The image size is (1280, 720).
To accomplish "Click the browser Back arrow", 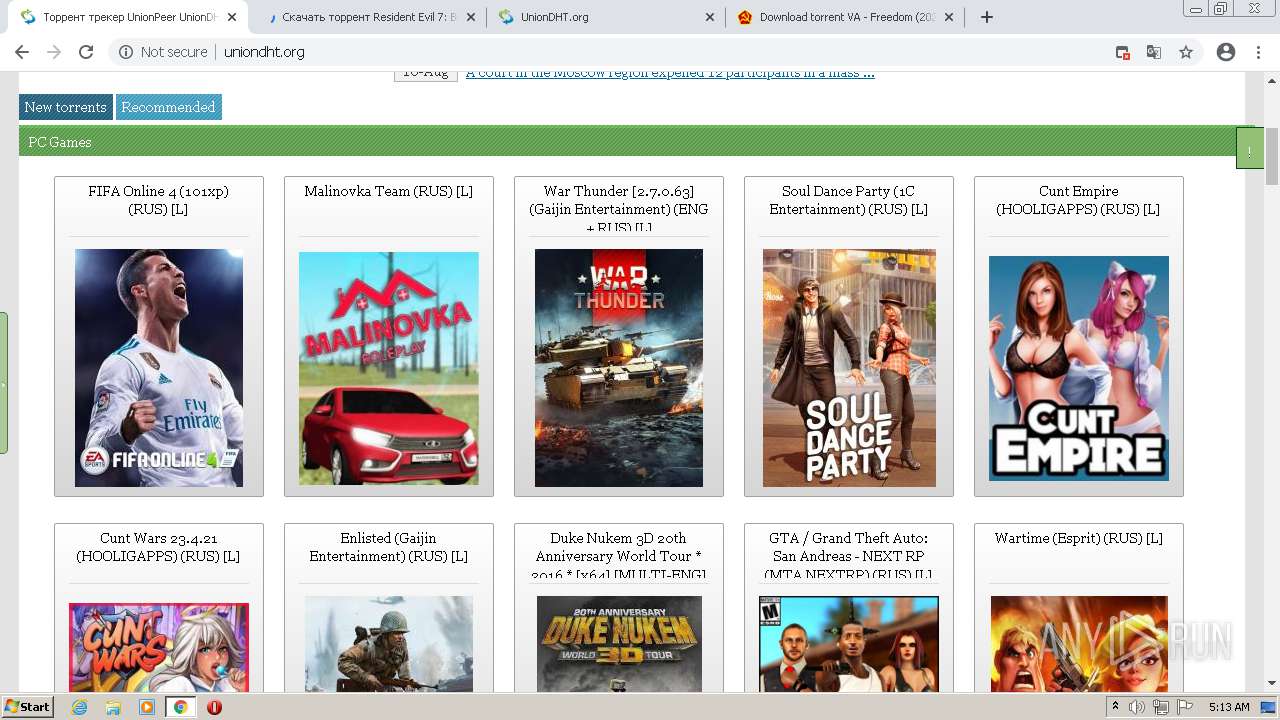I will pos(22,52).
